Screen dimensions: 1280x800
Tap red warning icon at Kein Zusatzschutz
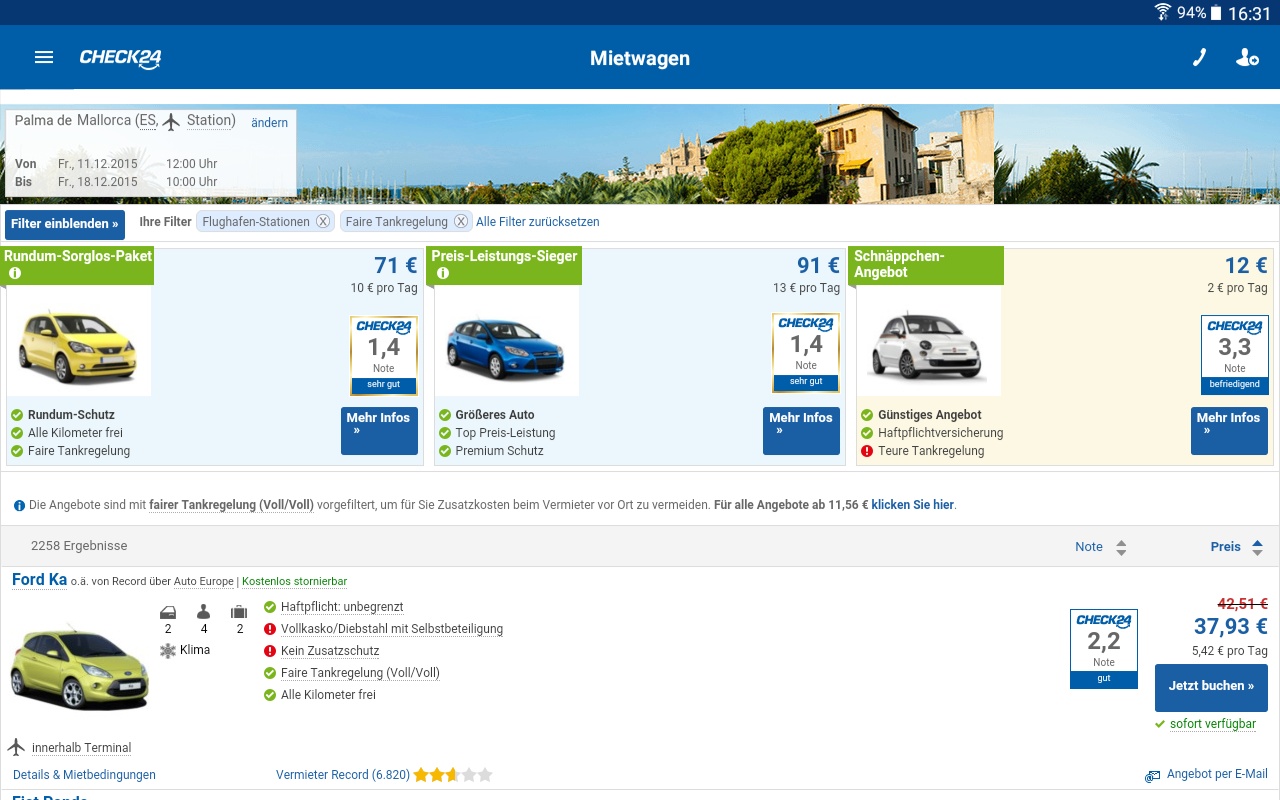pos(270,651)
